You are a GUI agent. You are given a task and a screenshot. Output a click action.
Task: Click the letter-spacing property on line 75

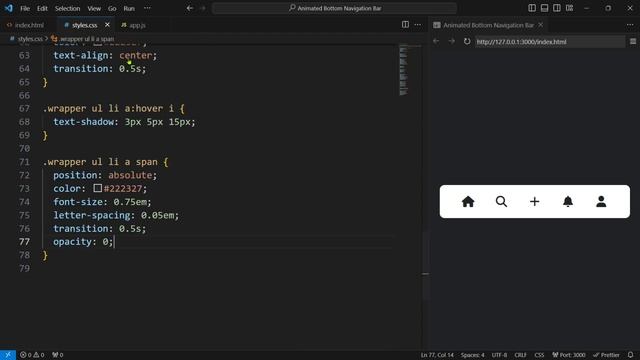[92, 215]
